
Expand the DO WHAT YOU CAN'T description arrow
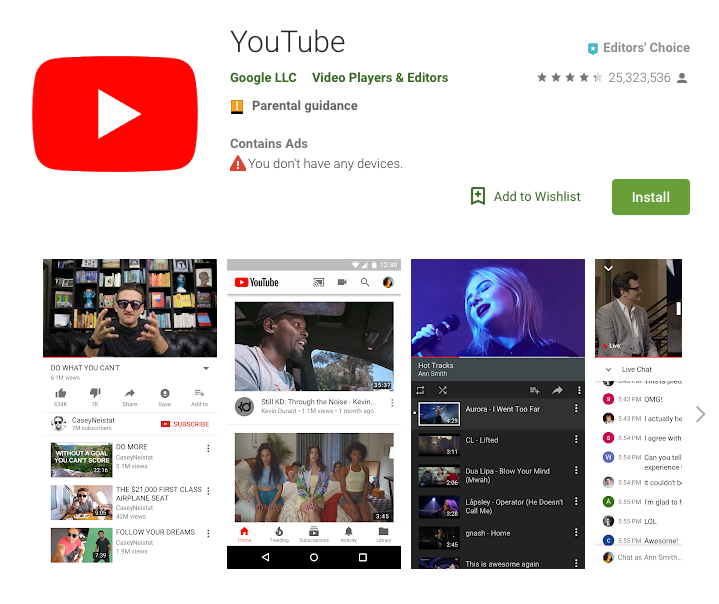point(206,368)
